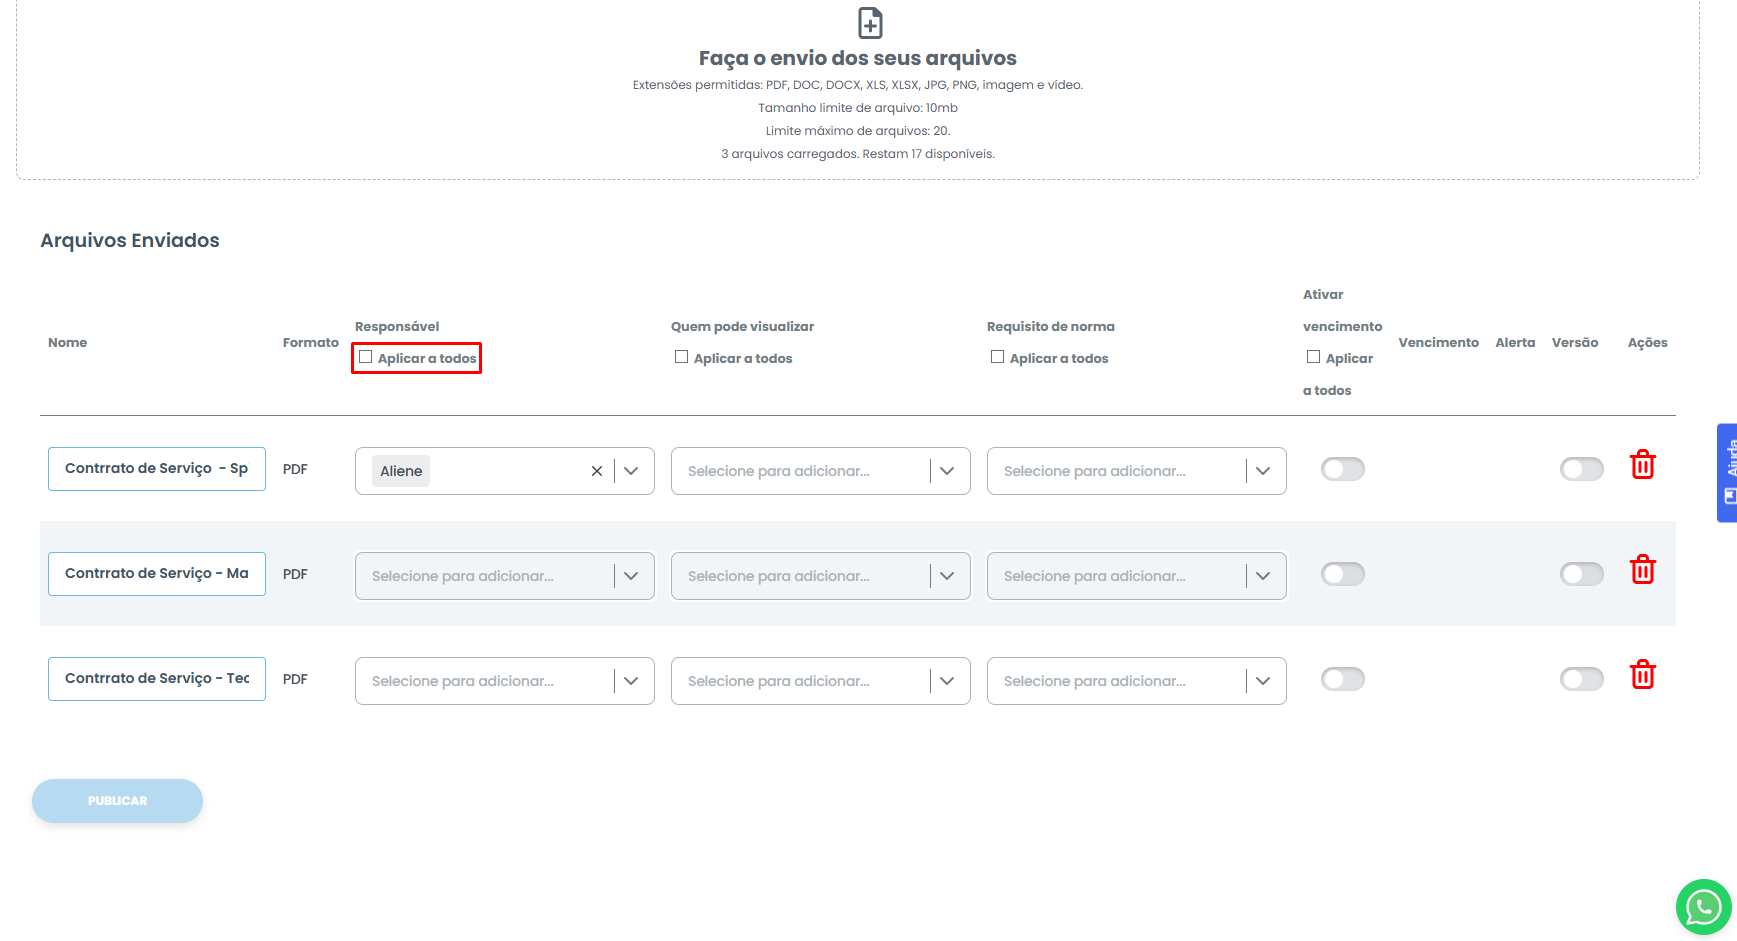This screenshot has height=941, width=1737.
Task: Toggle Versão switch for the third file
Action: pyautogui.click(x=1581, y=679)
